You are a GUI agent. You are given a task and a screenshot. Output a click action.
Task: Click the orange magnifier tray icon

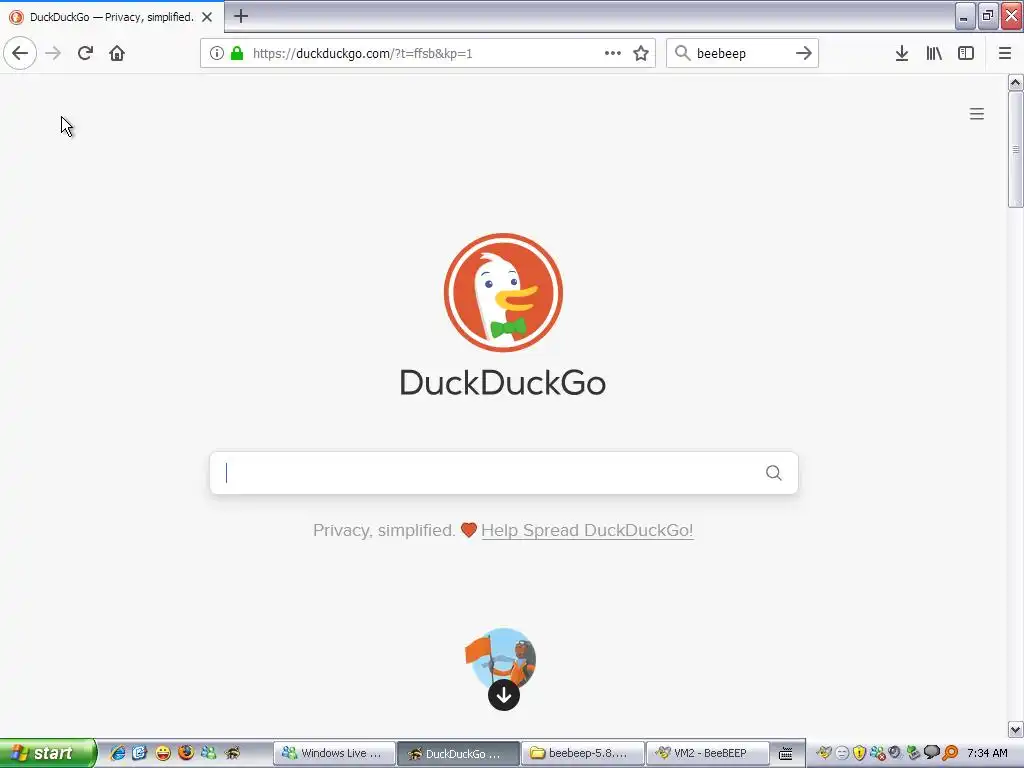coord(950,753)
